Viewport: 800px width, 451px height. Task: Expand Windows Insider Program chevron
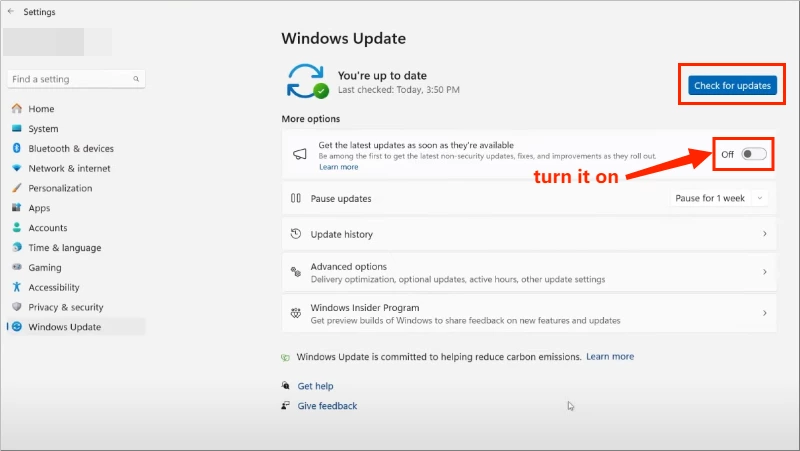[x=764, y=313]
